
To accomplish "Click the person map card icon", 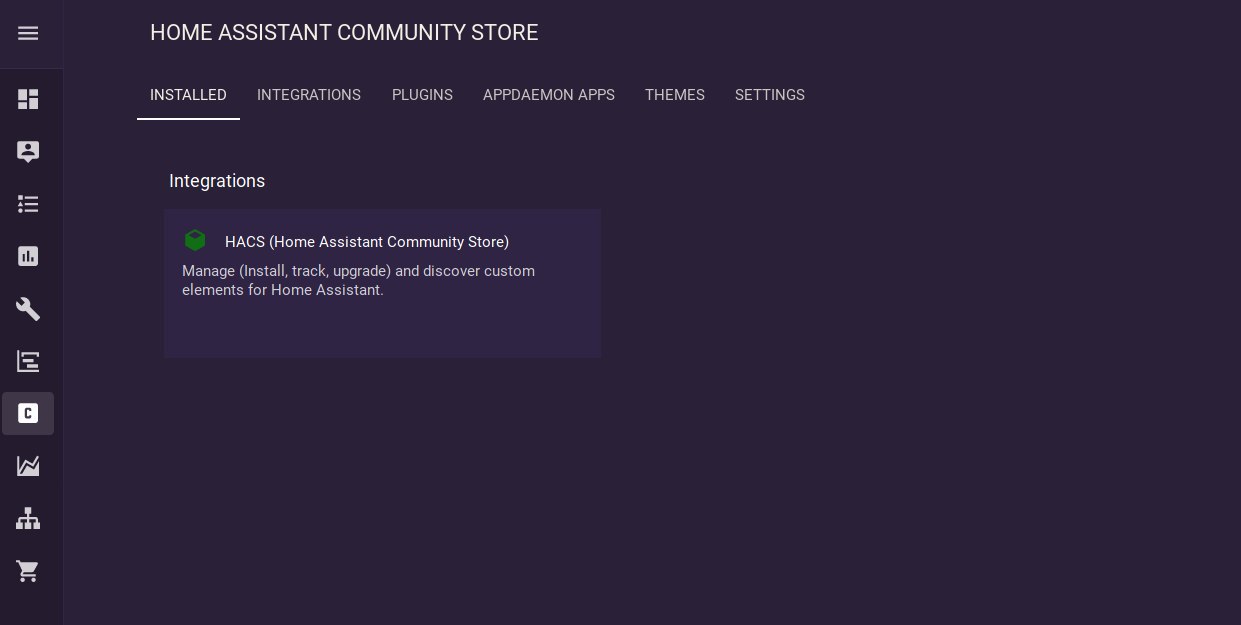I will point(28,151).
